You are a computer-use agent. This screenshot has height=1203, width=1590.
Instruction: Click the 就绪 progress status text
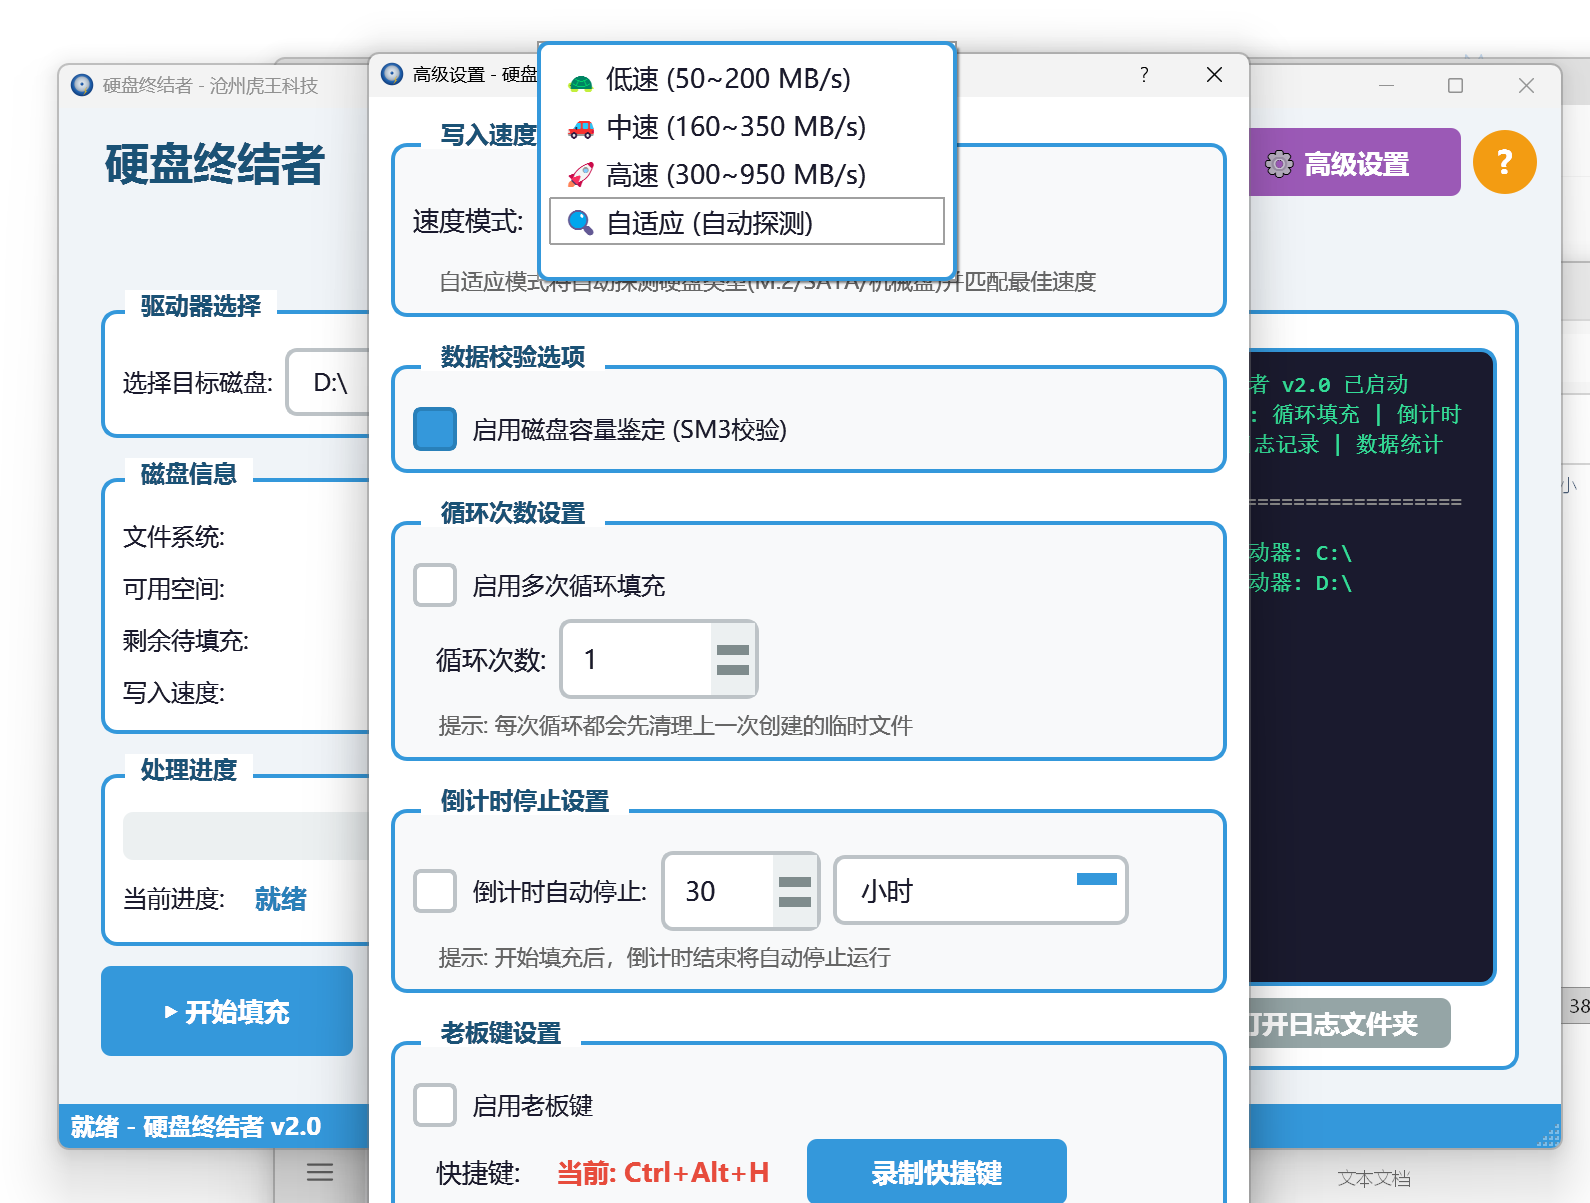click(x=281, y=899)
